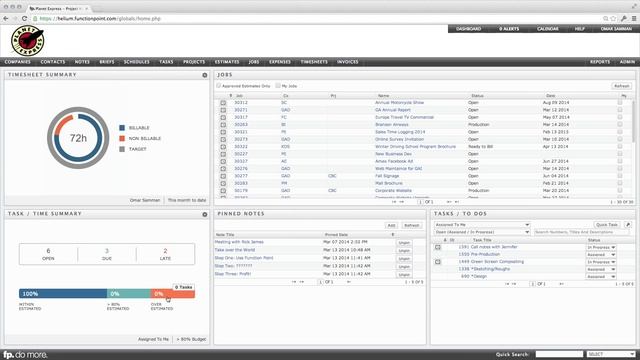
Task: Unpin the Meeting with Rick James note
Action: point(404,242)
